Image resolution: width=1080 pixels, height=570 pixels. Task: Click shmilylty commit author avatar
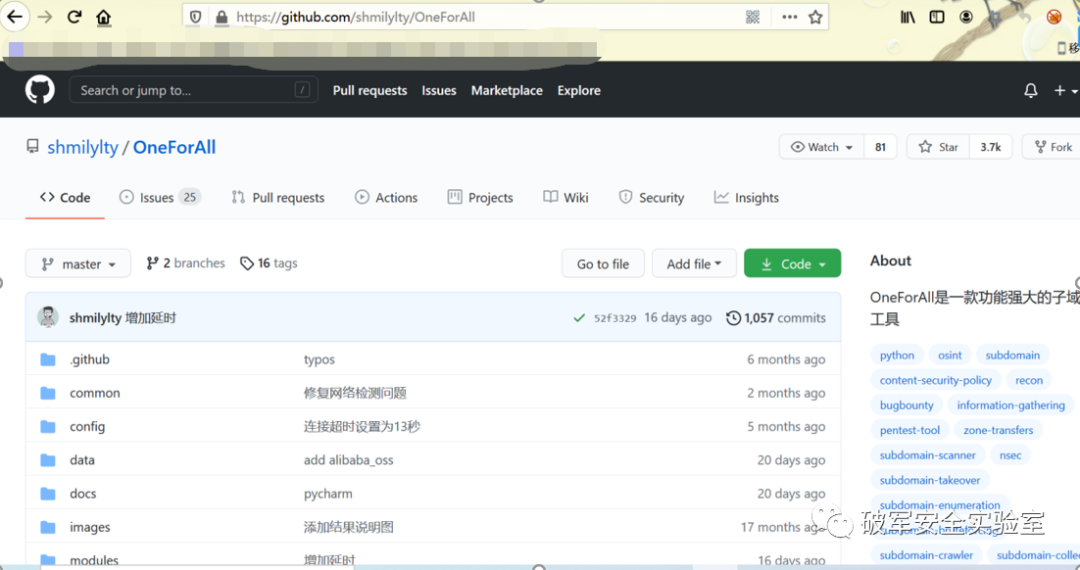[x=48, y=317]
